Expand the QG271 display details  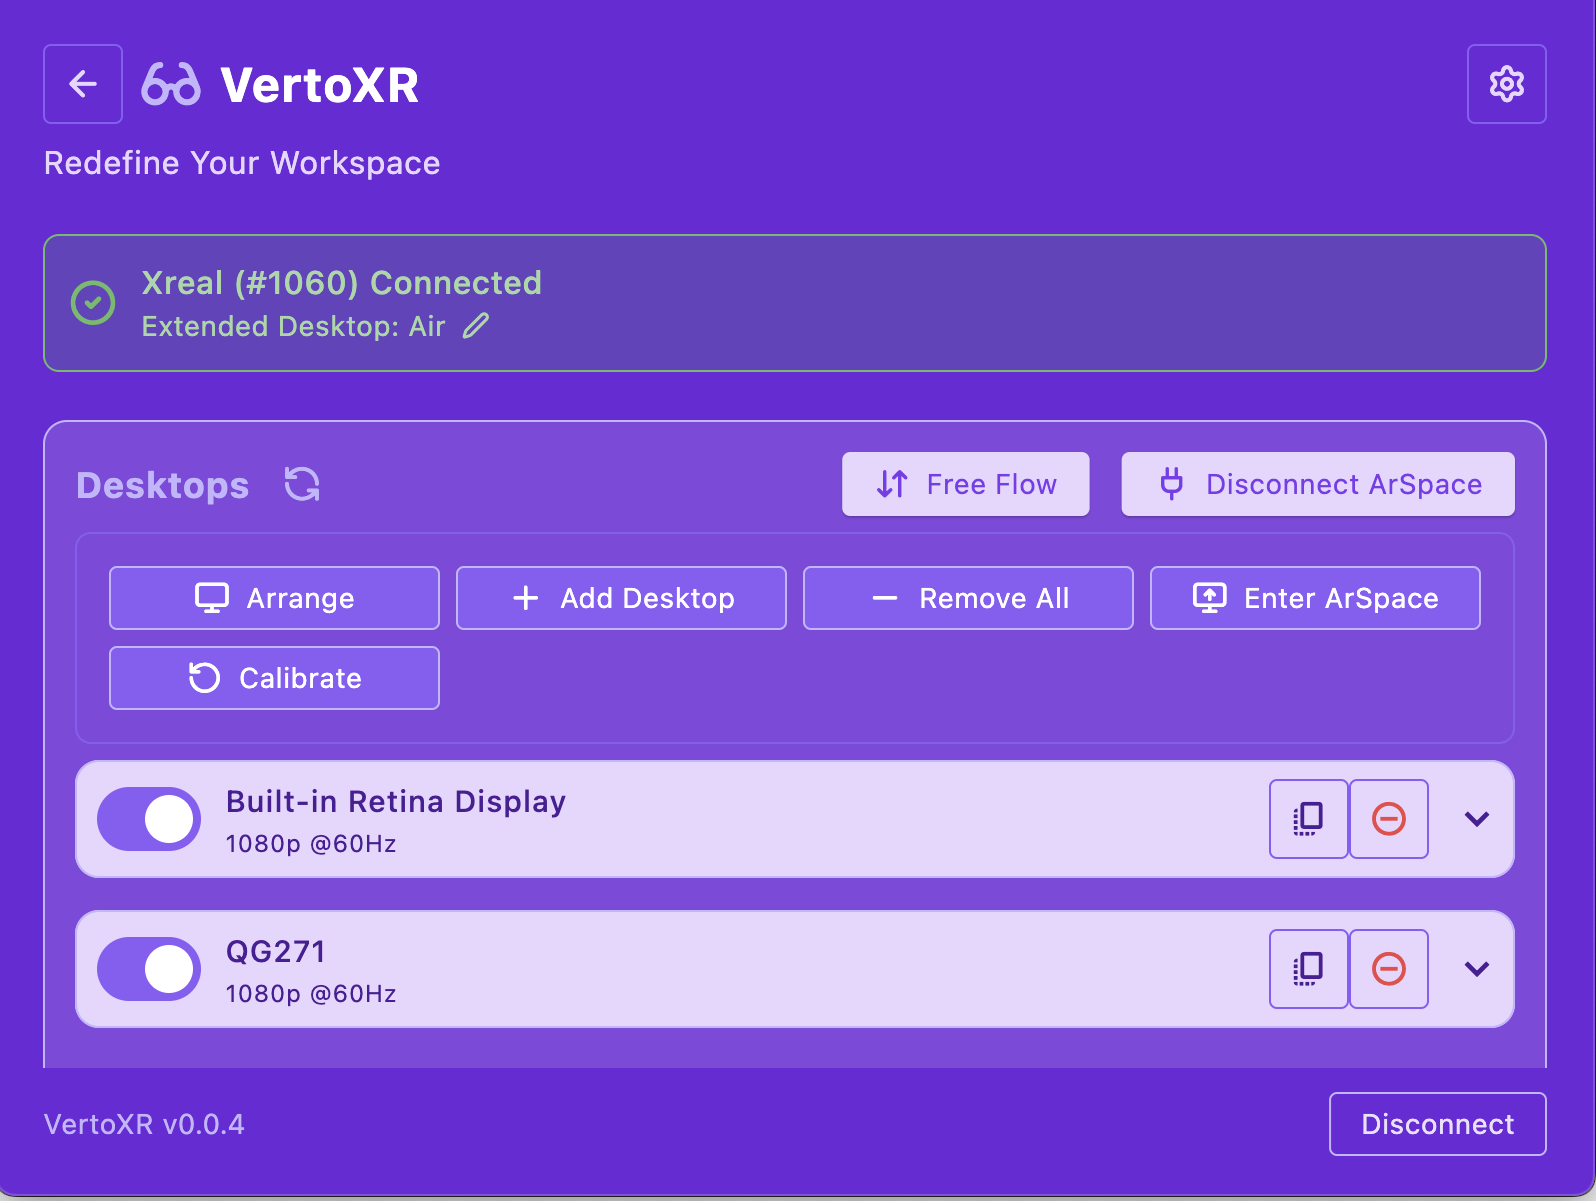(x=1476, y=969)
